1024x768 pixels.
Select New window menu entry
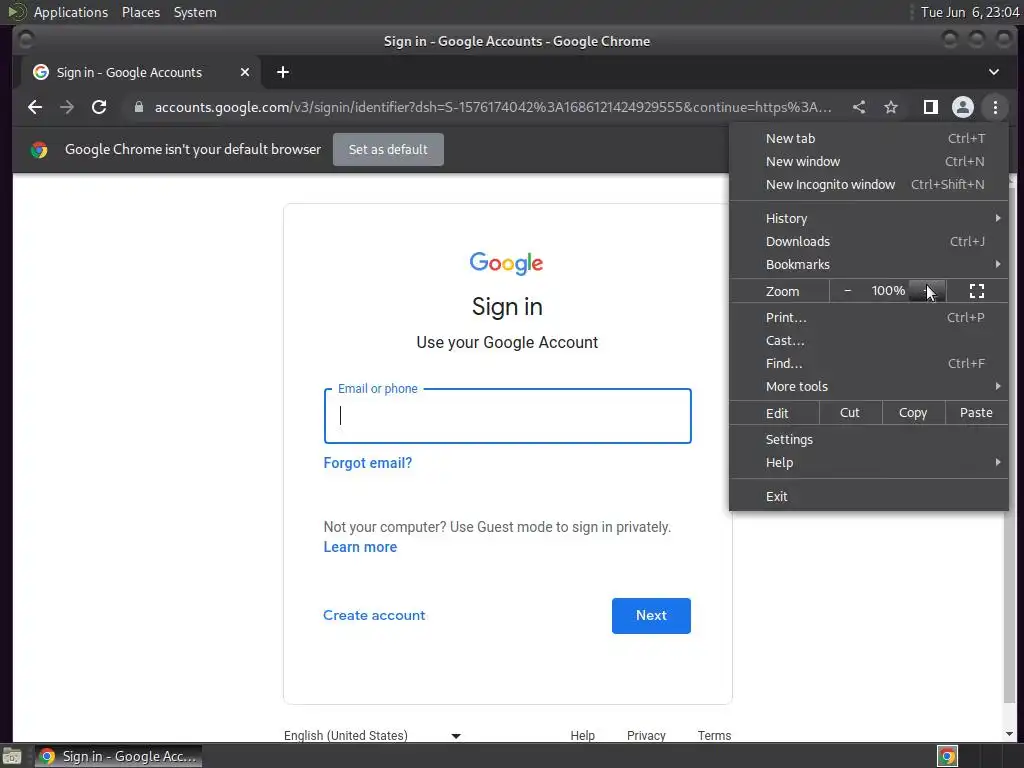869,161
